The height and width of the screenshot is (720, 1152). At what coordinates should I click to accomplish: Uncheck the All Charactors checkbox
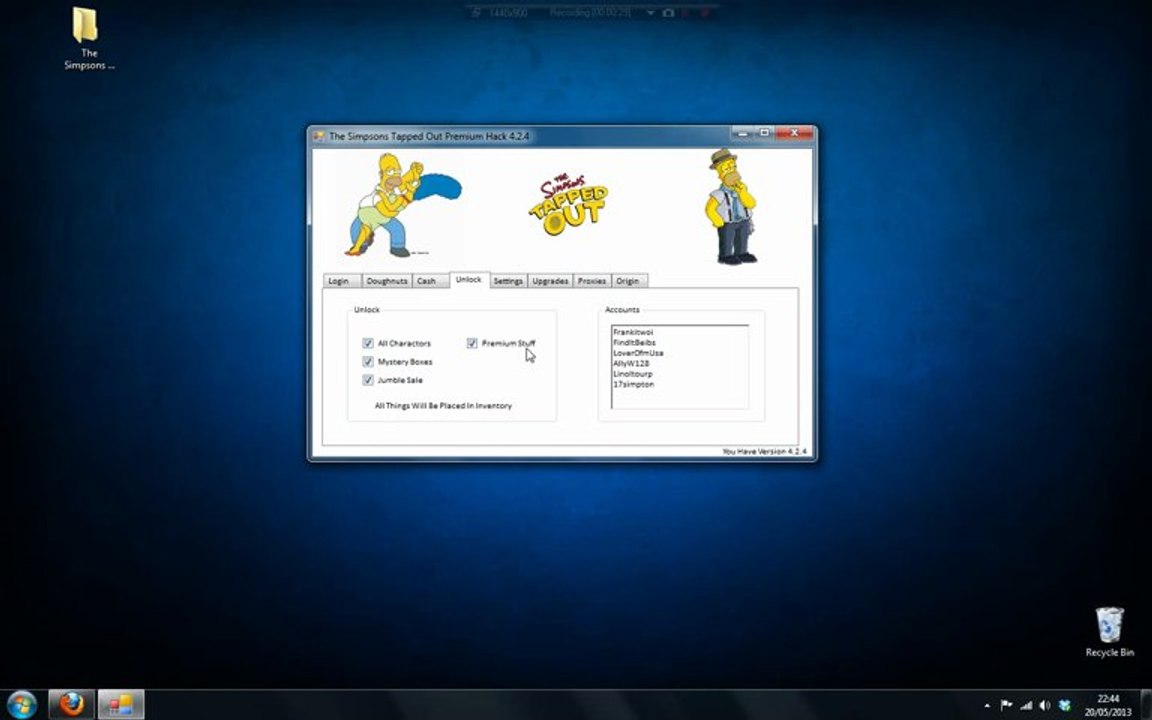pyautogui.click(x=368, y=343)
